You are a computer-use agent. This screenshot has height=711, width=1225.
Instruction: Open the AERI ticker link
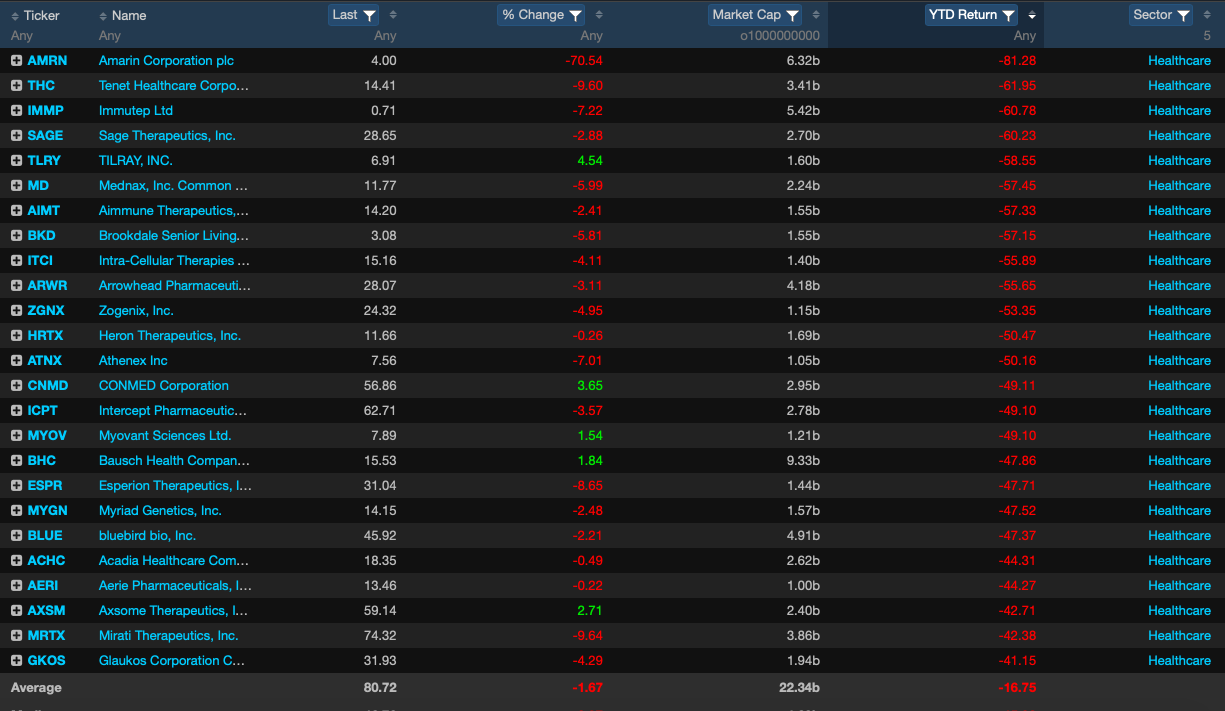[x=42, y=586]
